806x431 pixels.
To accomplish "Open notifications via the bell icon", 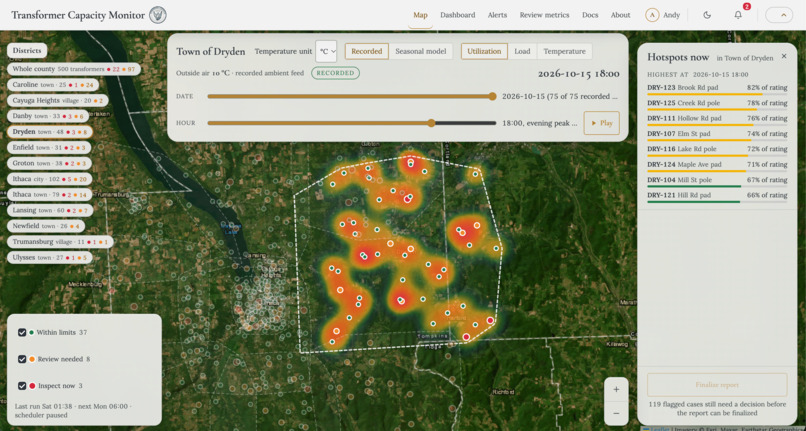I will click(738, 15).
